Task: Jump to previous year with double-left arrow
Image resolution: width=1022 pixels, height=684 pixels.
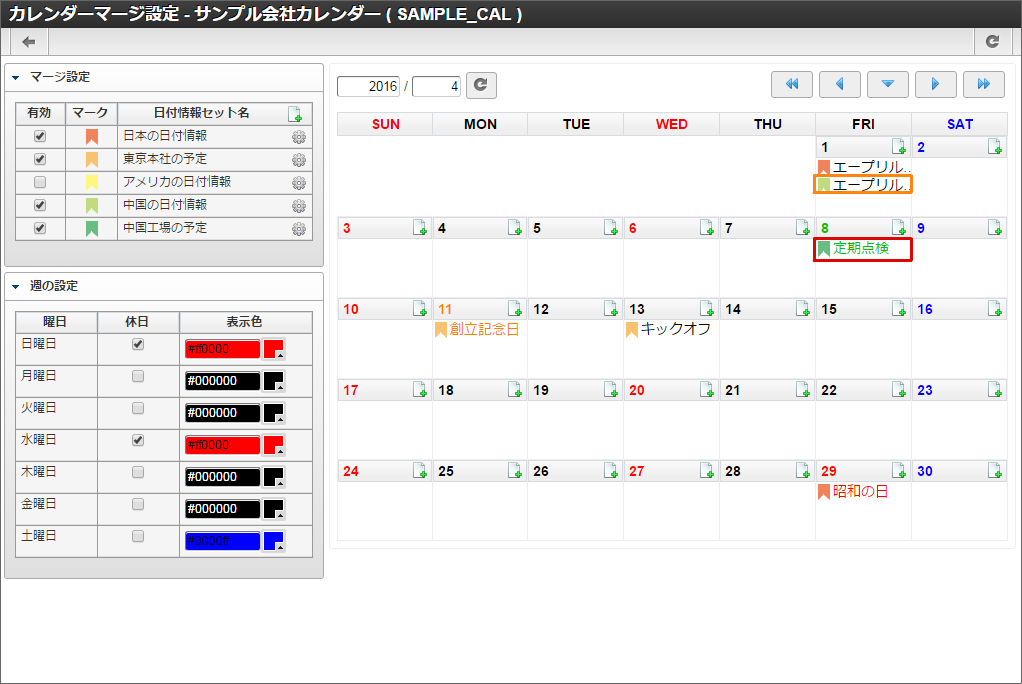Action: [x=791, y=85]
